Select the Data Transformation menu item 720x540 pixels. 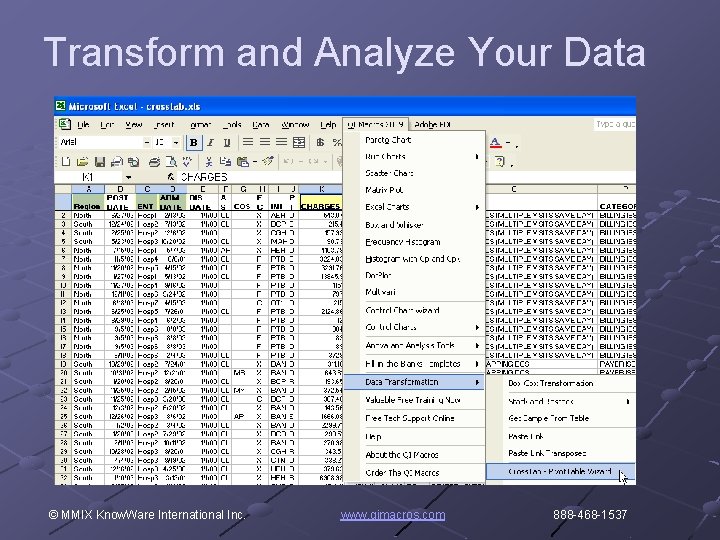point(414,382)
